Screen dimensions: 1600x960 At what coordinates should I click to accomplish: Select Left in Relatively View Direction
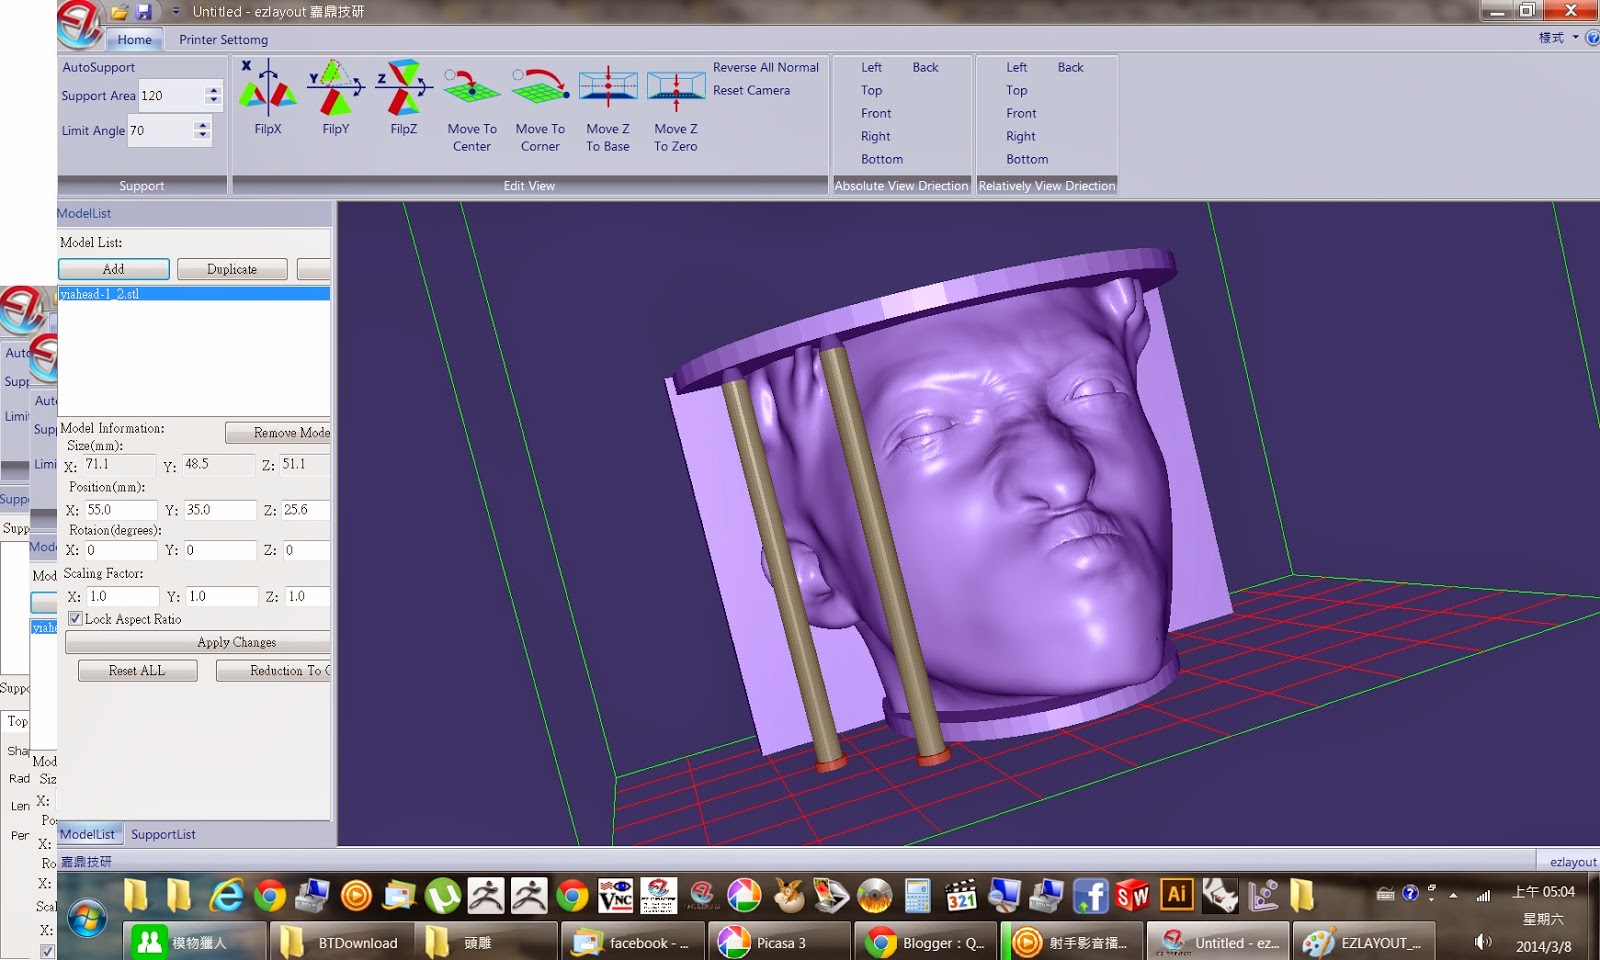tap(1017, 67)
